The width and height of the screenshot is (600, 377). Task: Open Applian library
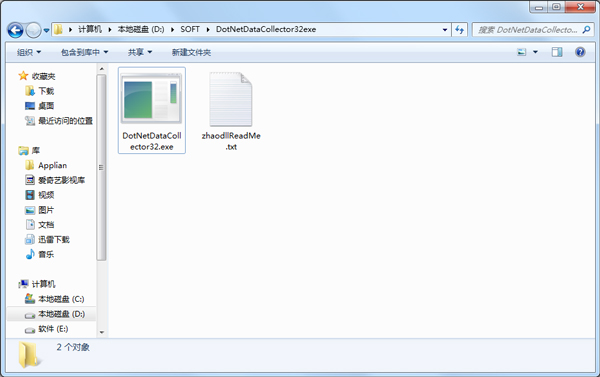coord(52,165)
